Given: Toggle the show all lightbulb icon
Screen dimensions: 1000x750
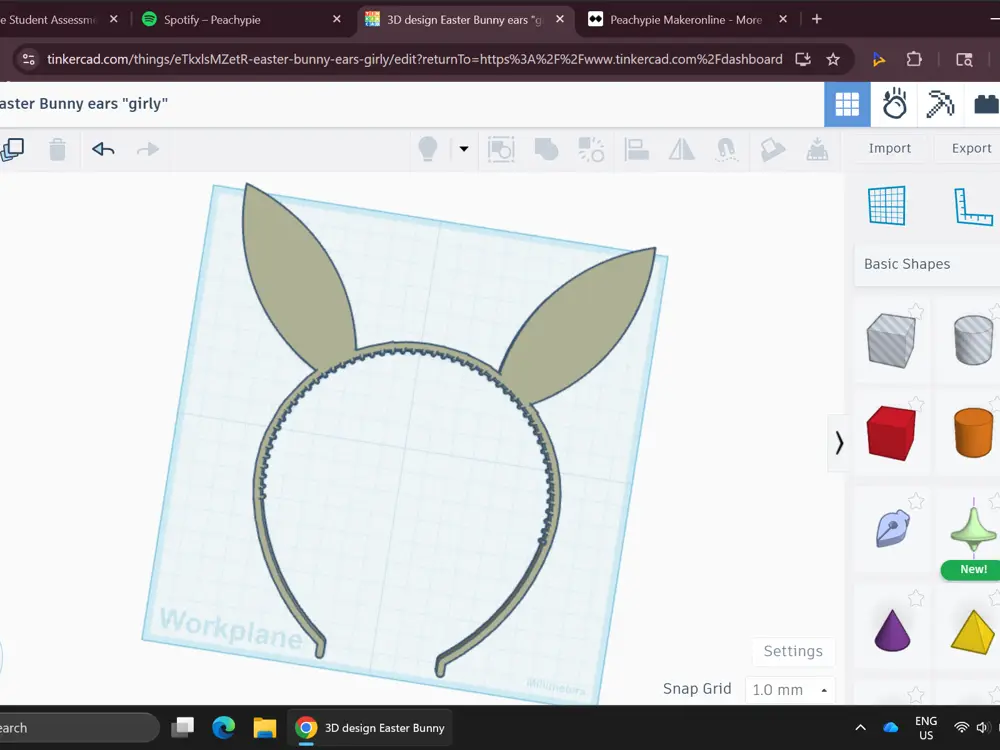Looking at the screenshot, I should (427, 149).
